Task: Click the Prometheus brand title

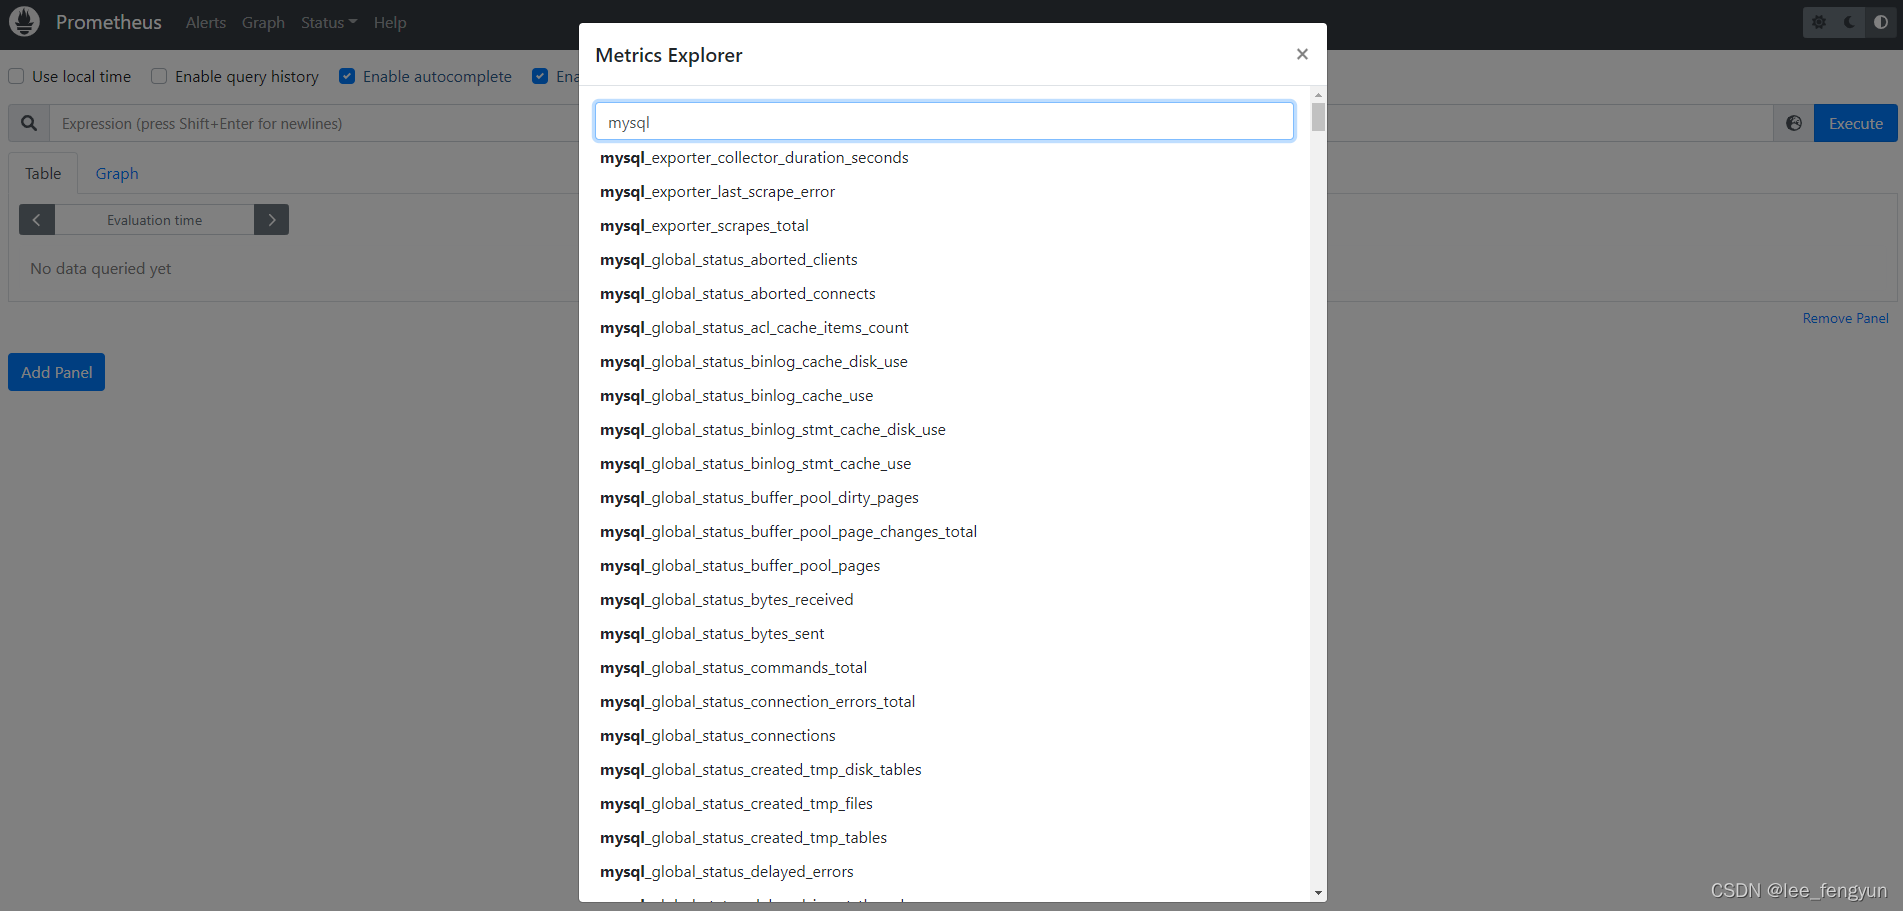Action: pos(109,22)
